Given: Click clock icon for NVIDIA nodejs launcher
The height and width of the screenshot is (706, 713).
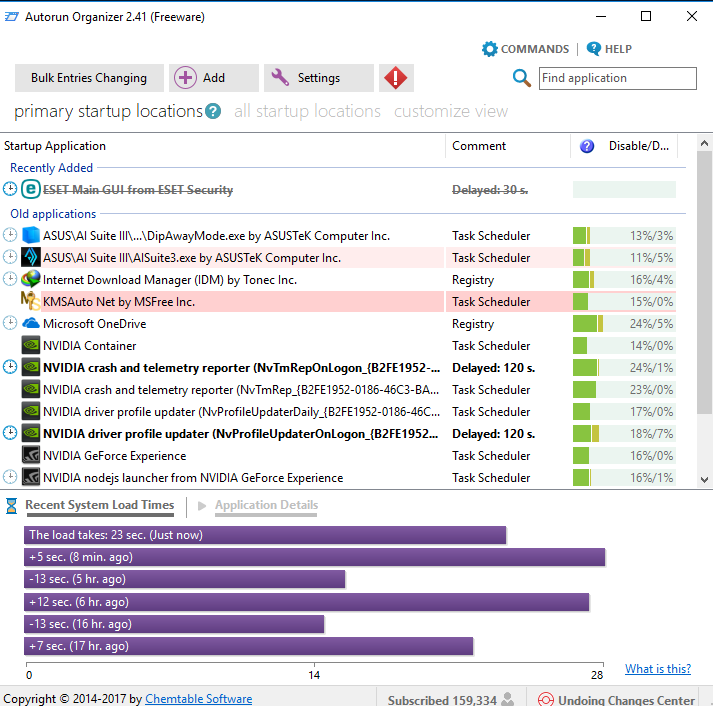Looking at the screenshot, I should (10, 477).
